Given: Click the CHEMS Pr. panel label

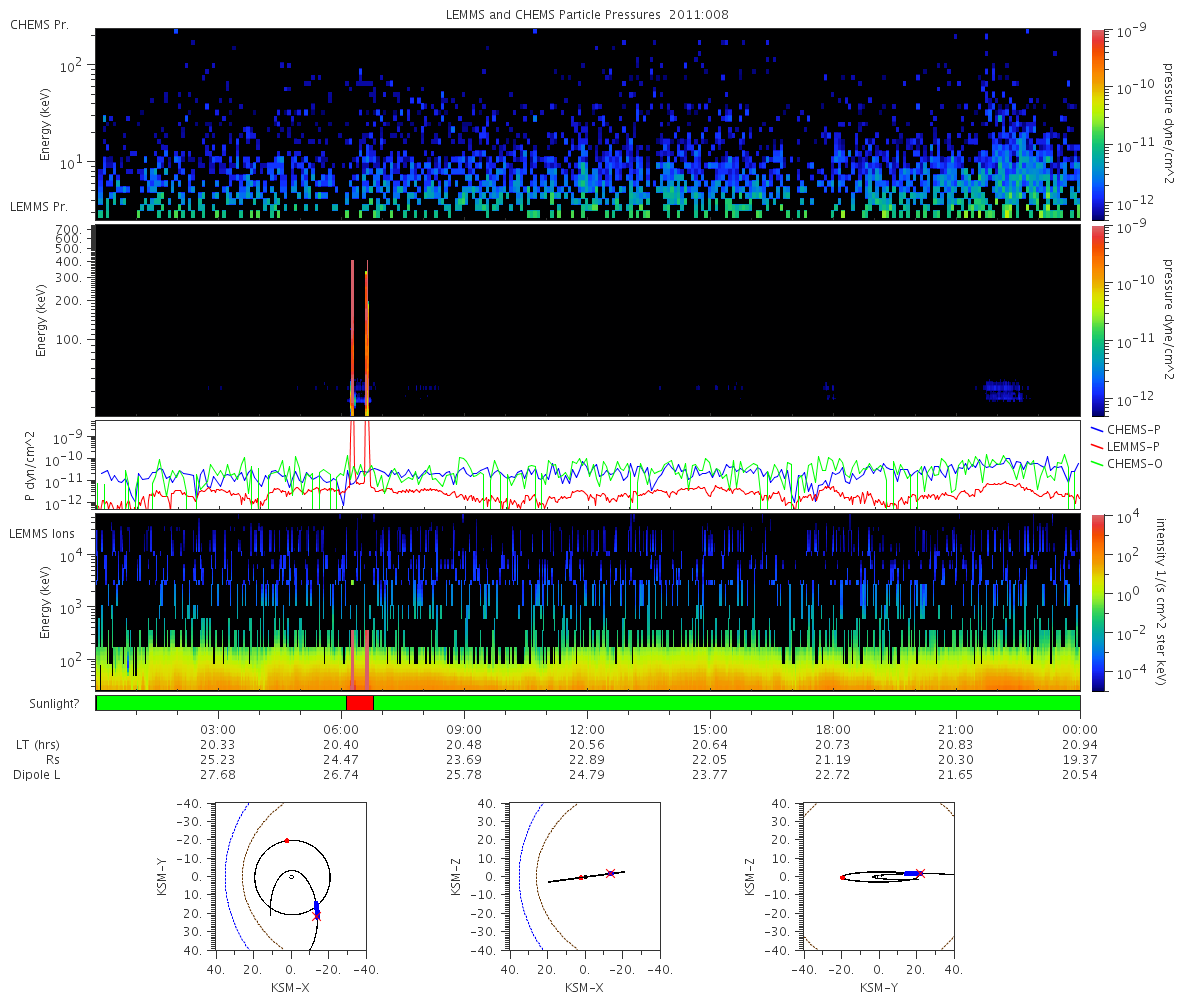Looking at the screenshot, I should [x=39, y=23].
